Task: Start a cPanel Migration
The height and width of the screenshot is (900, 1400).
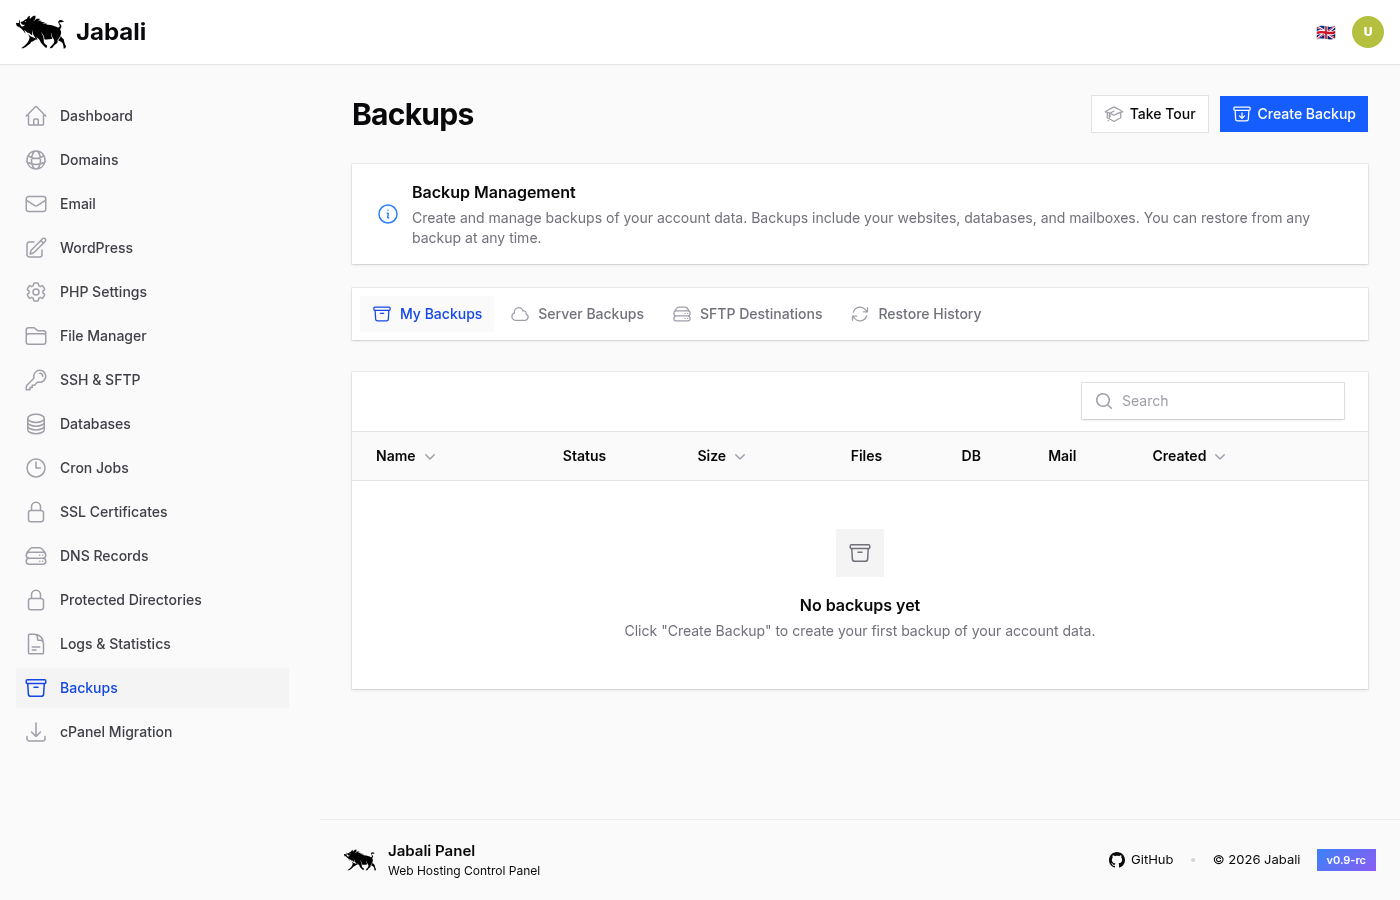Action: (115, 731)
